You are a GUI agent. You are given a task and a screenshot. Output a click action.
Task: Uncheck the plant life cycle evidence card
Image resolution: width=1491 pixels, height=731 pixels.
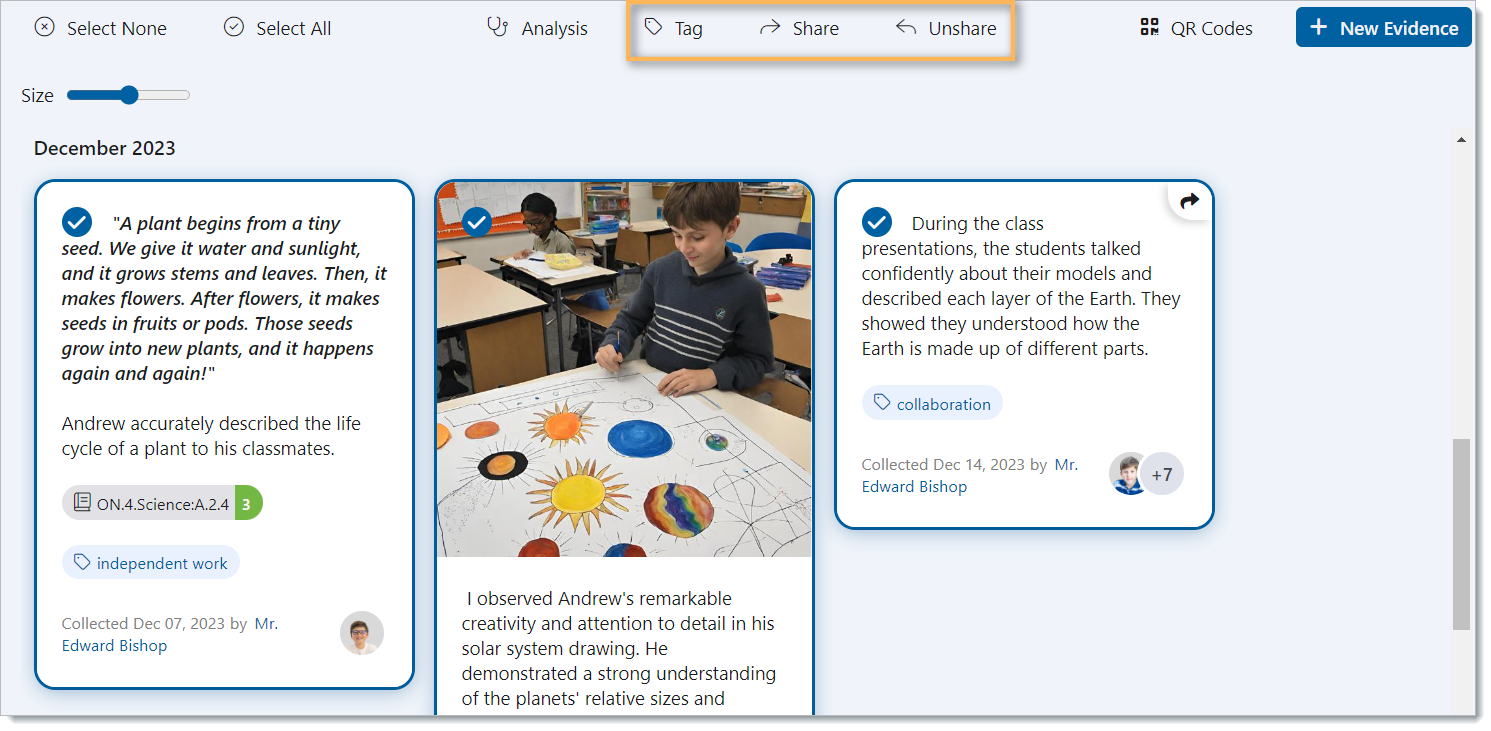click(x=77, y=222)
